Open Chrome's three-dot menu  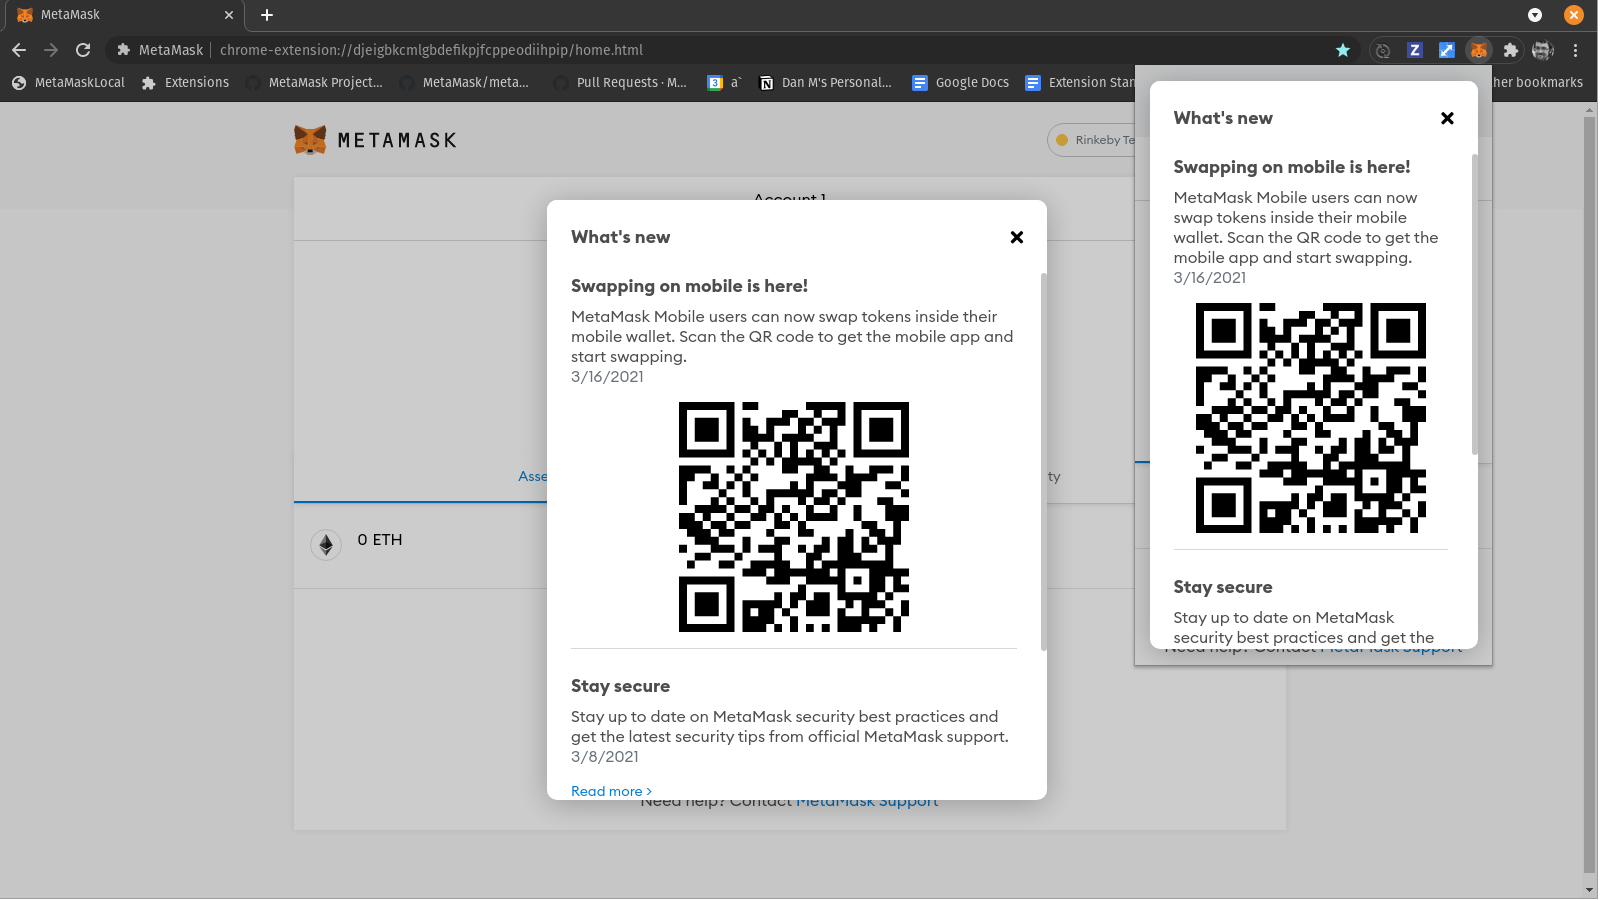tap(1575, 50)
